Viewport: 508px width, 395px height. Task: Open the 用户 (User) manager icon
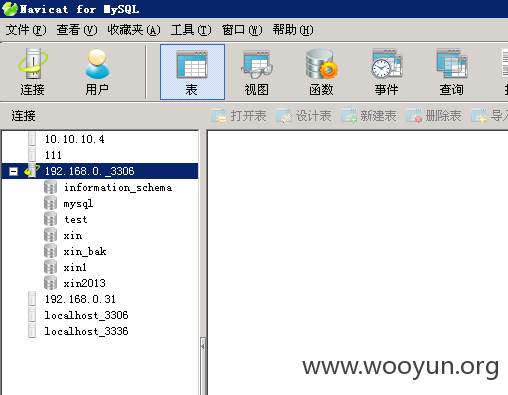pos(97,72)
